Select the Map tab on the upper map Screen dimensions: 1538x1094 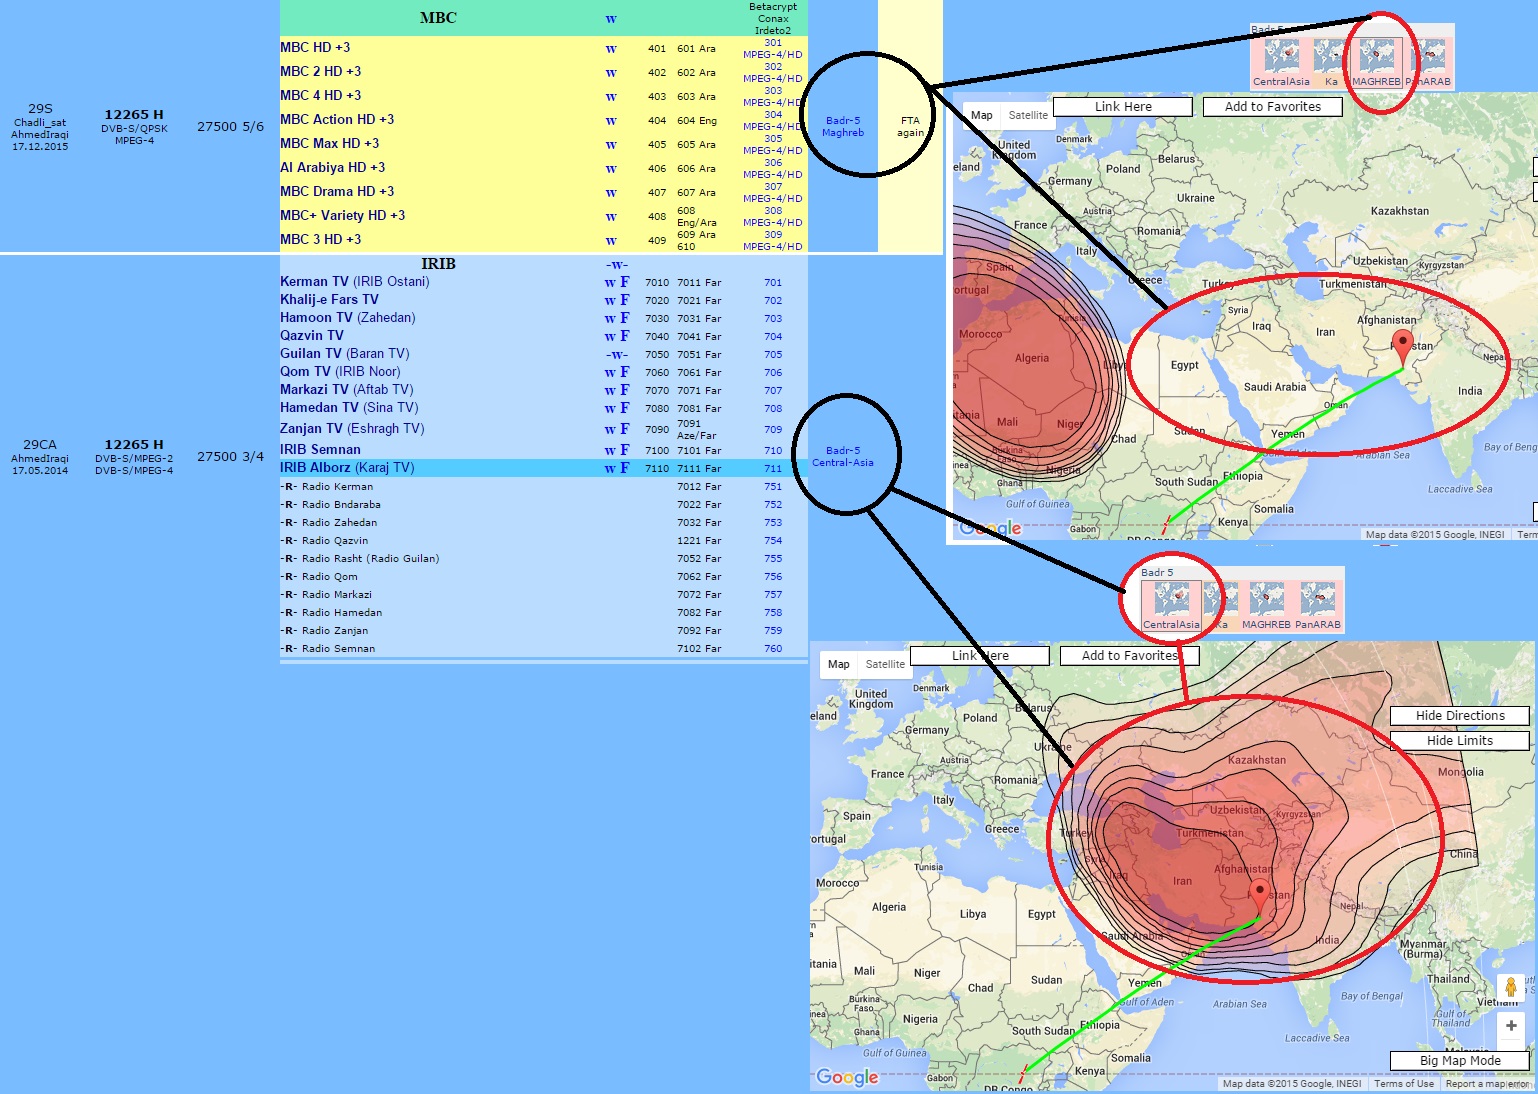982,115
